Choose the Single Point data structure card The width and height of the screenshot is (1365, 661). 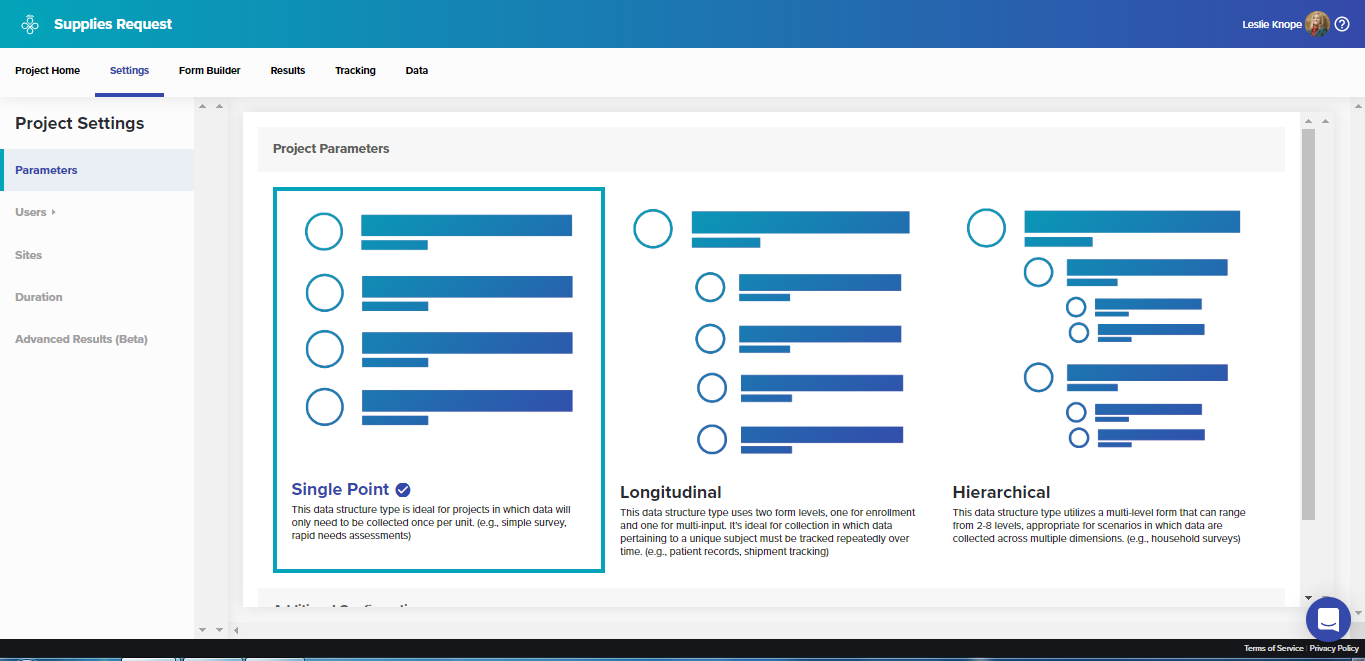[439, 380]
